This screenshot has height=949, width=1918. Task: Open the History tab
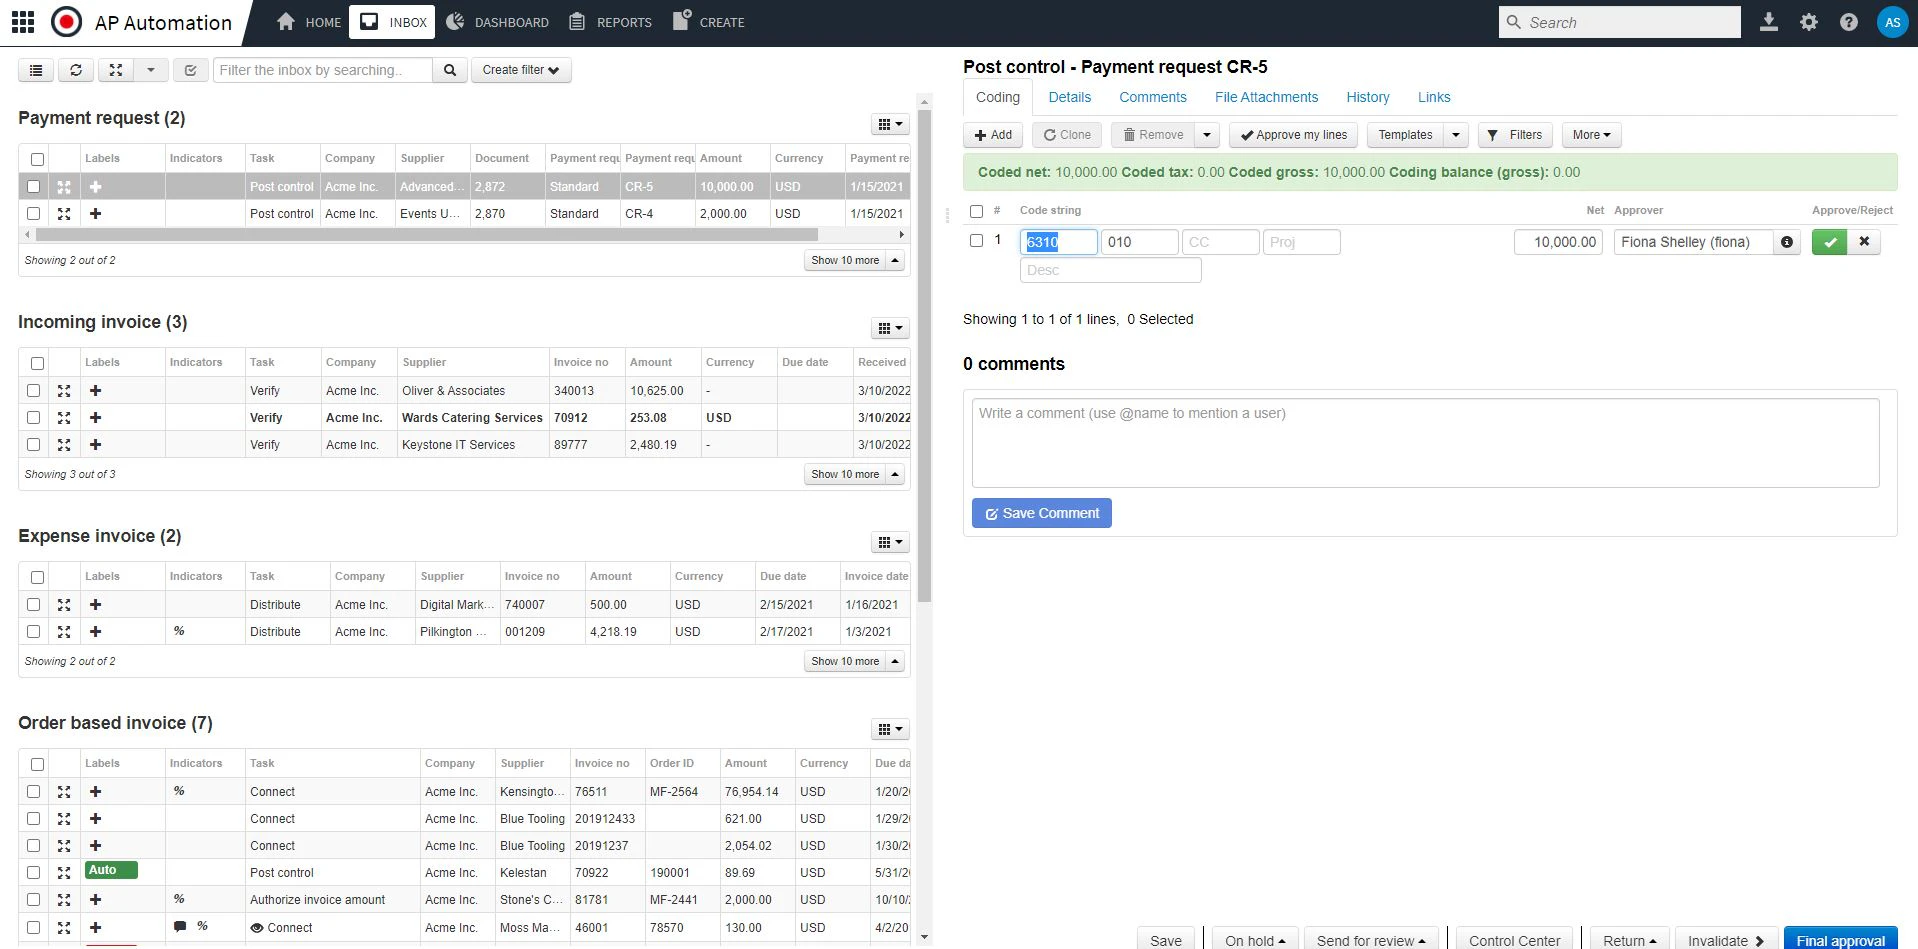click(1366, 97)
